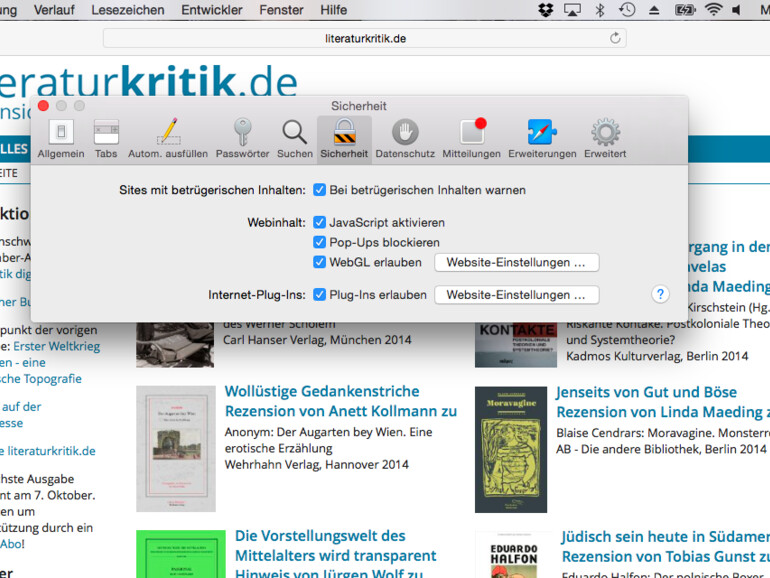This screenshot has height=578, width=770.
Task: Open the Datenschutz preferences pane
Action: pos(405,138)
